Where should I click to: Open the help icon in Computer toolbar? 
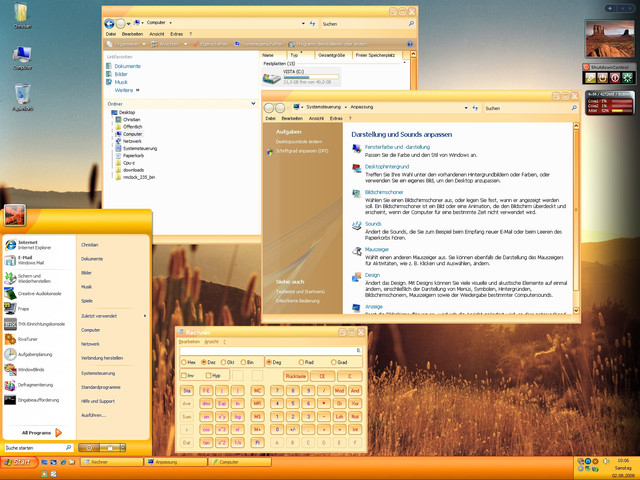point(410,44)
